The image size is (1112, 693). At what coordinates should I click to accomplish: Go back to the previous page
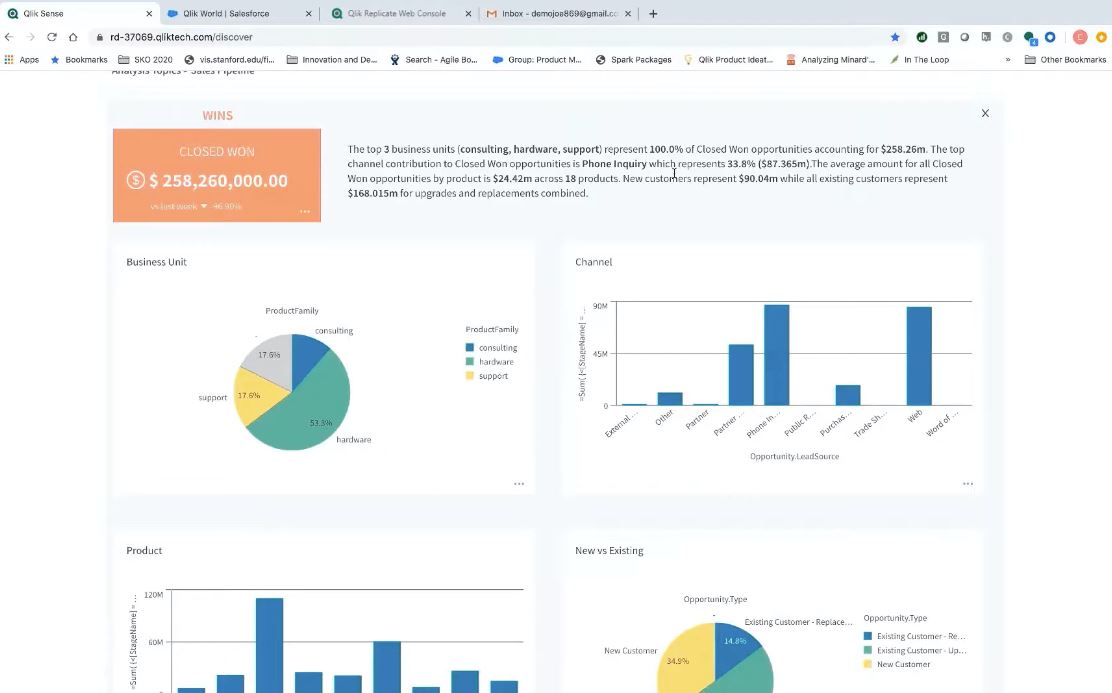[9, 37]
